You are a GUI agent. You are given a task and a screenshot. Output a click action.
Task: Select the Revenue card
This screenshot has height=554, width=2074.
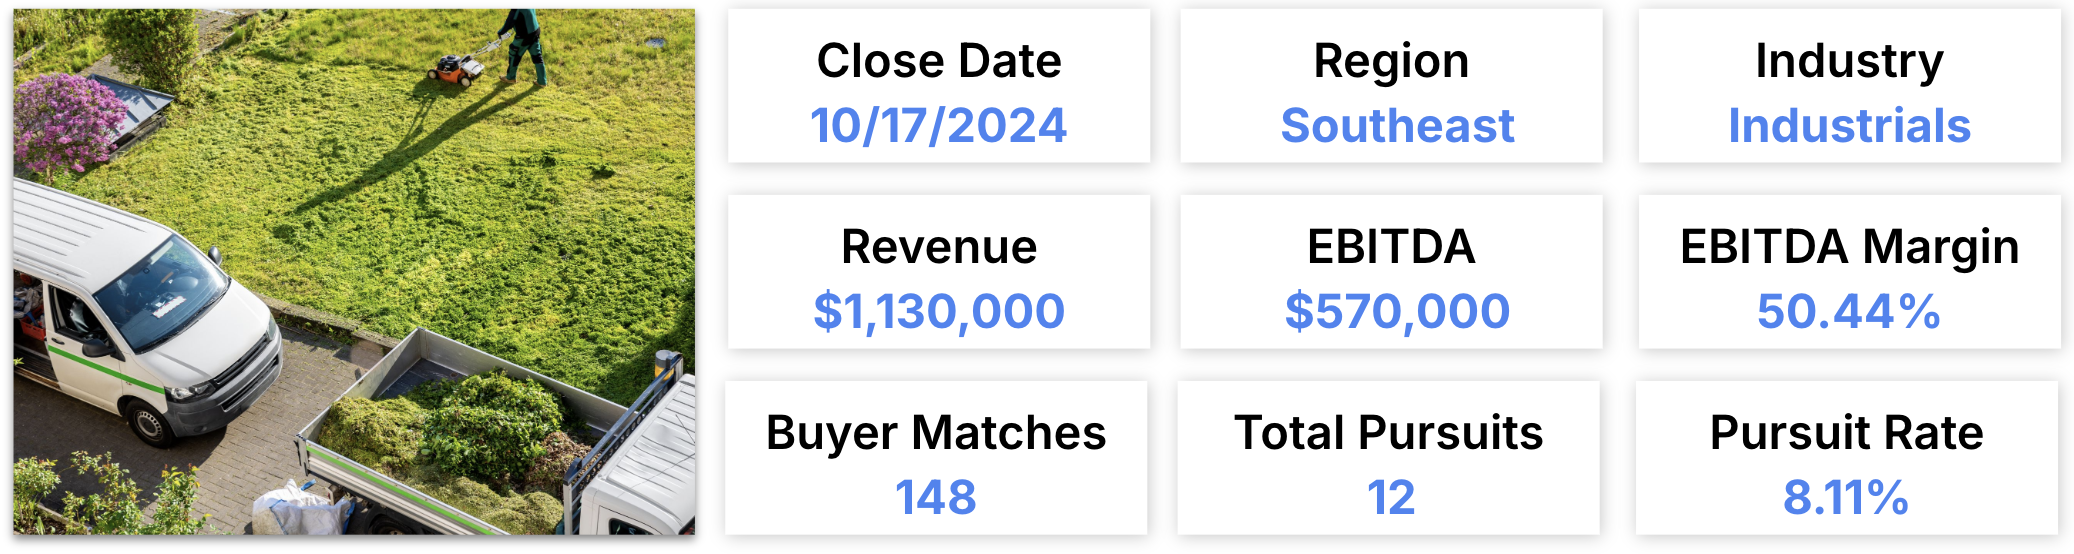click(939, 272)
